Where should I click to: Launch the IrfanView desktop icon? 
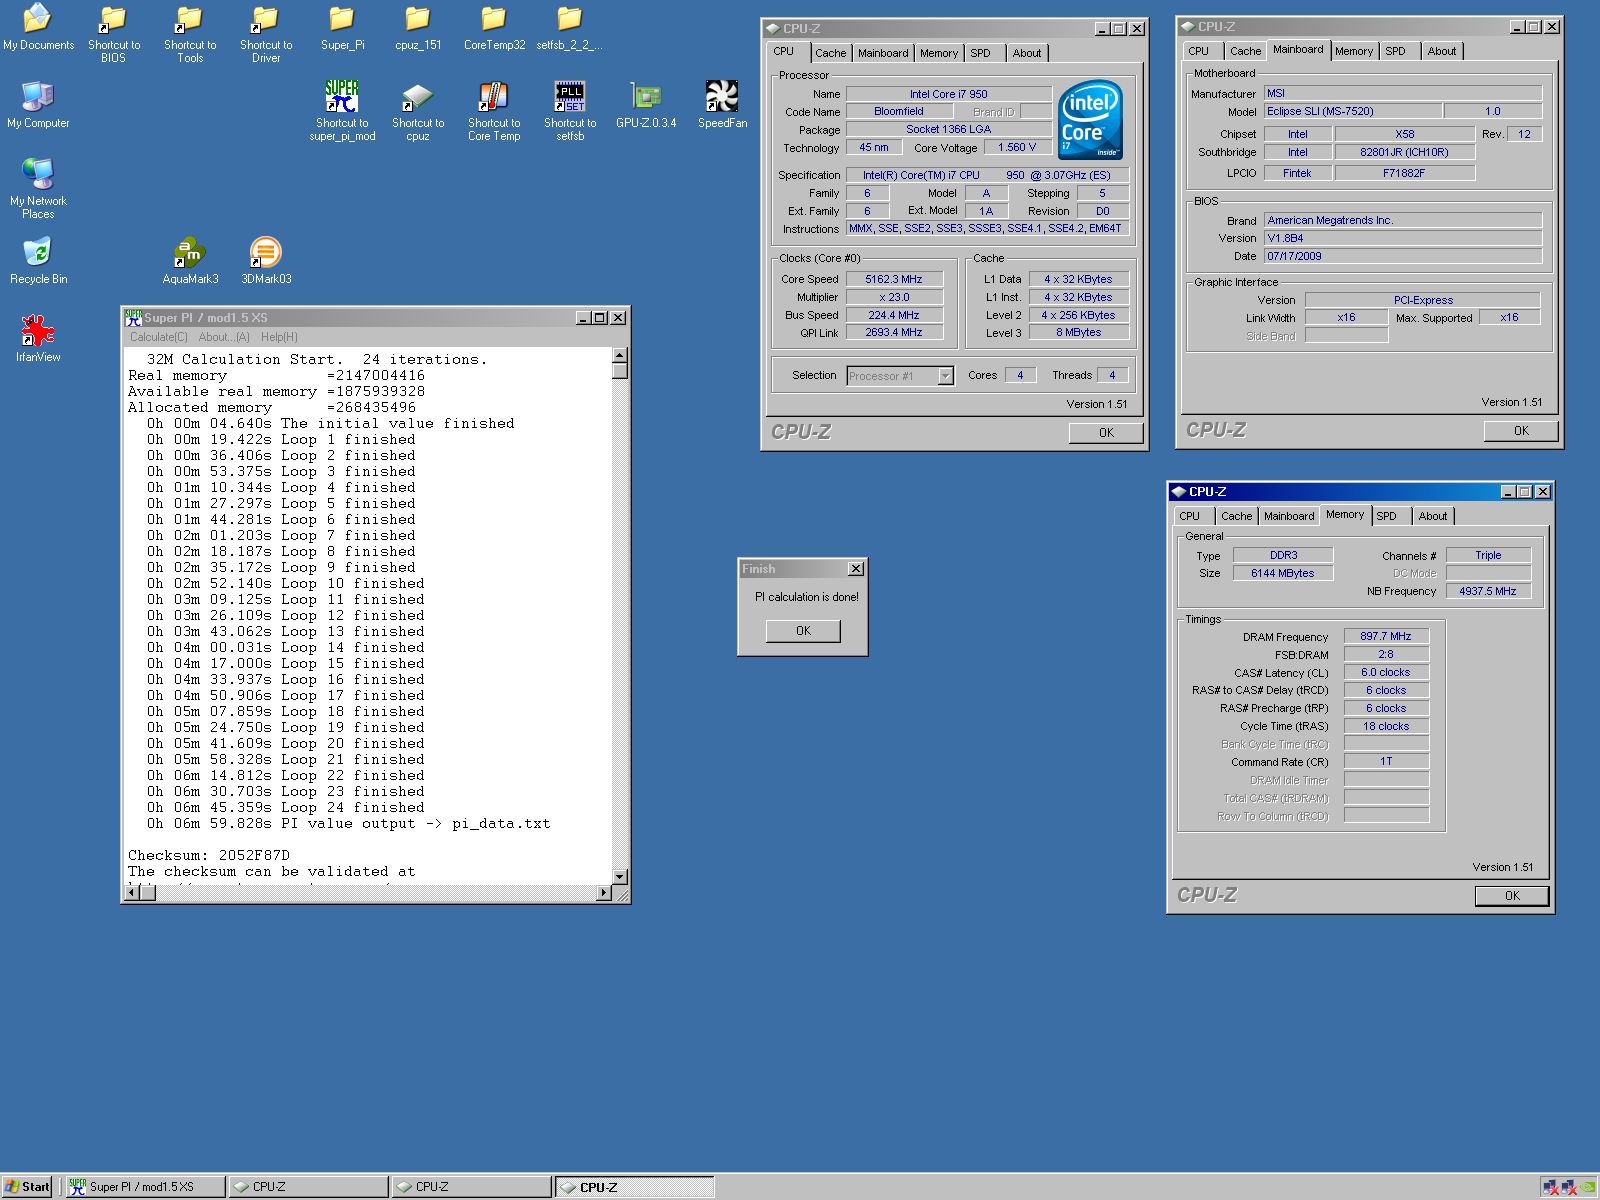(38, 339)
